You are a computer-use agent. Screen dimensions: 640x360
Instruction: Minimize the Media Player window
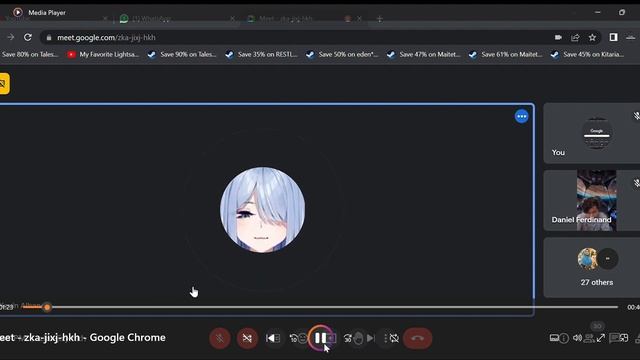pyautogui.click(x=598, y=12)
